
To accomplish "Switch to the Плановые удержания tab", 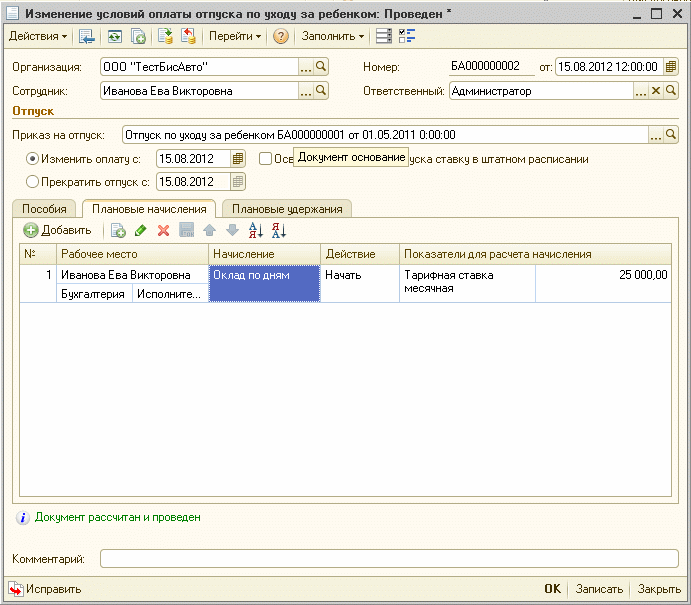I will pyautogui.click(x=287, y=209).
